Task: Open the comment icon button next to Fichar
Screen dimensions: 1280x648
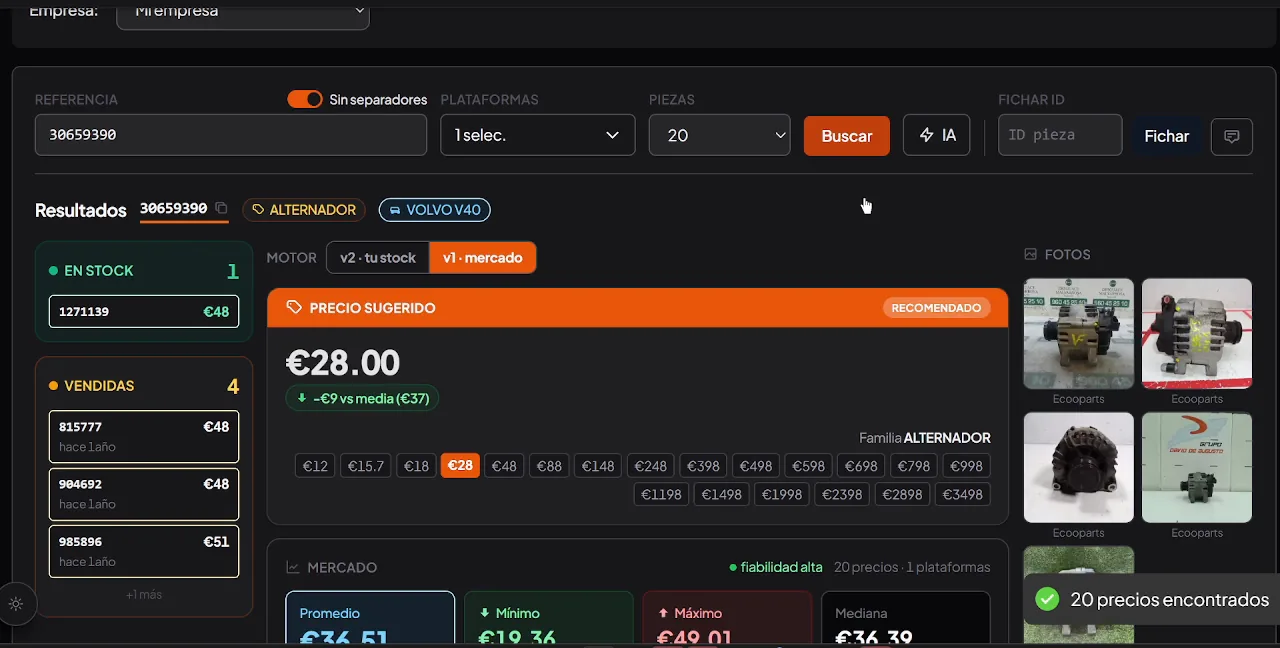Action: [x=1232, y=136]
